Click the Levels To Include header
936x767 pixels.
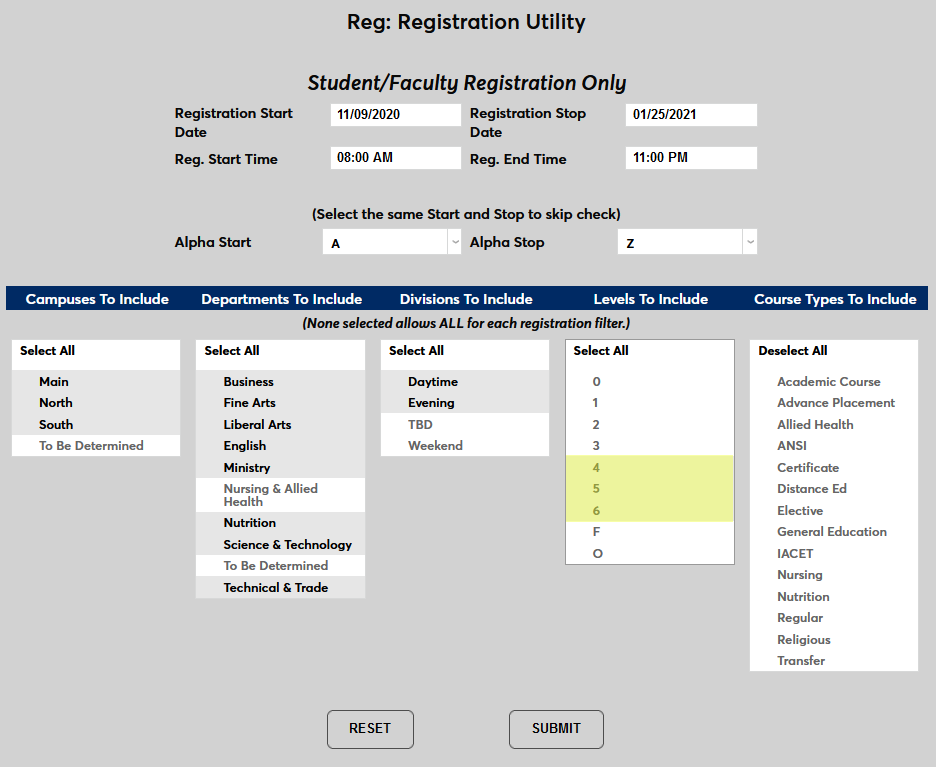[650, 297]
